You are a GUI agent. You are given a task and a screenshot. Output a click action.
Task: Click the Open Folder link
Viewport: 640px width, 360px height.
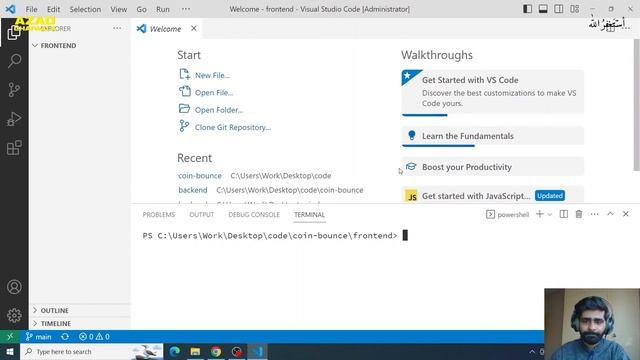click(219, 110)
